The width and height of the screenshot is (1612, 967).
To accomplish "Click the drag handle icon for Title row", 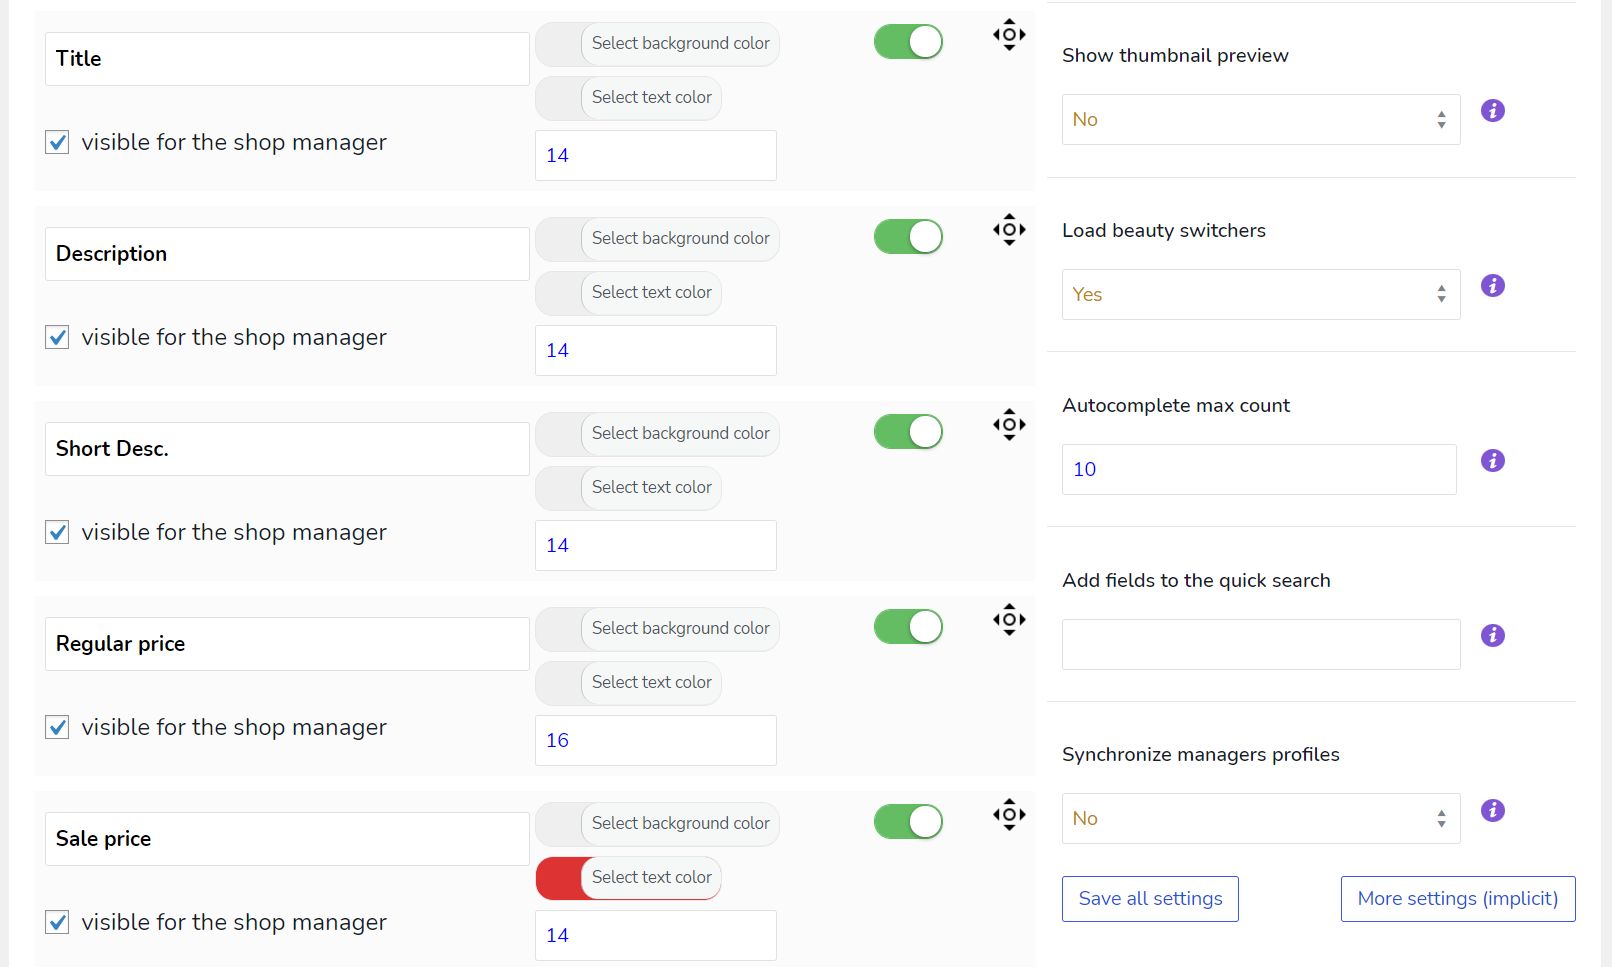I will point(1009,35).
